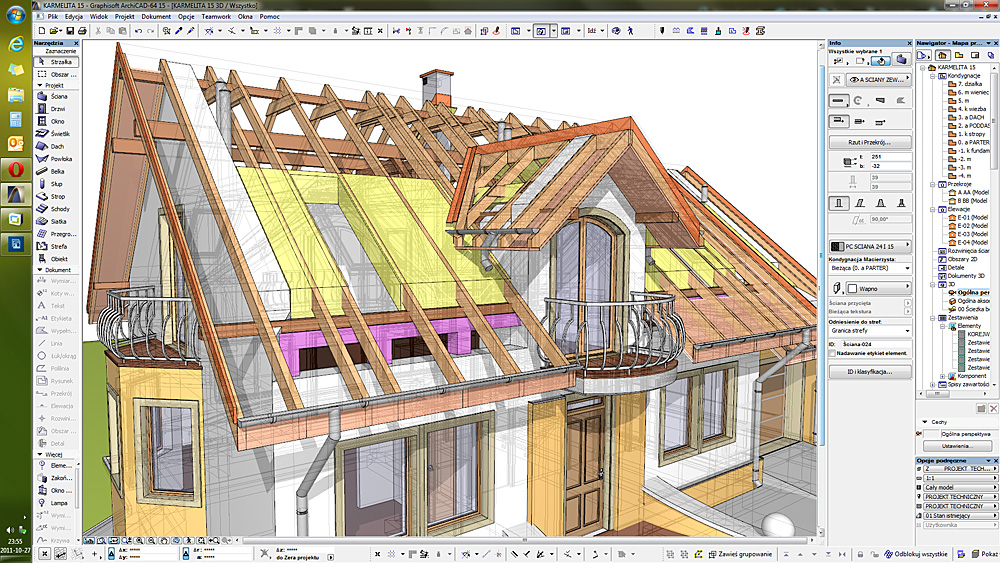
Task: Open Wapno material dropdown
Action: coord(878,289)
